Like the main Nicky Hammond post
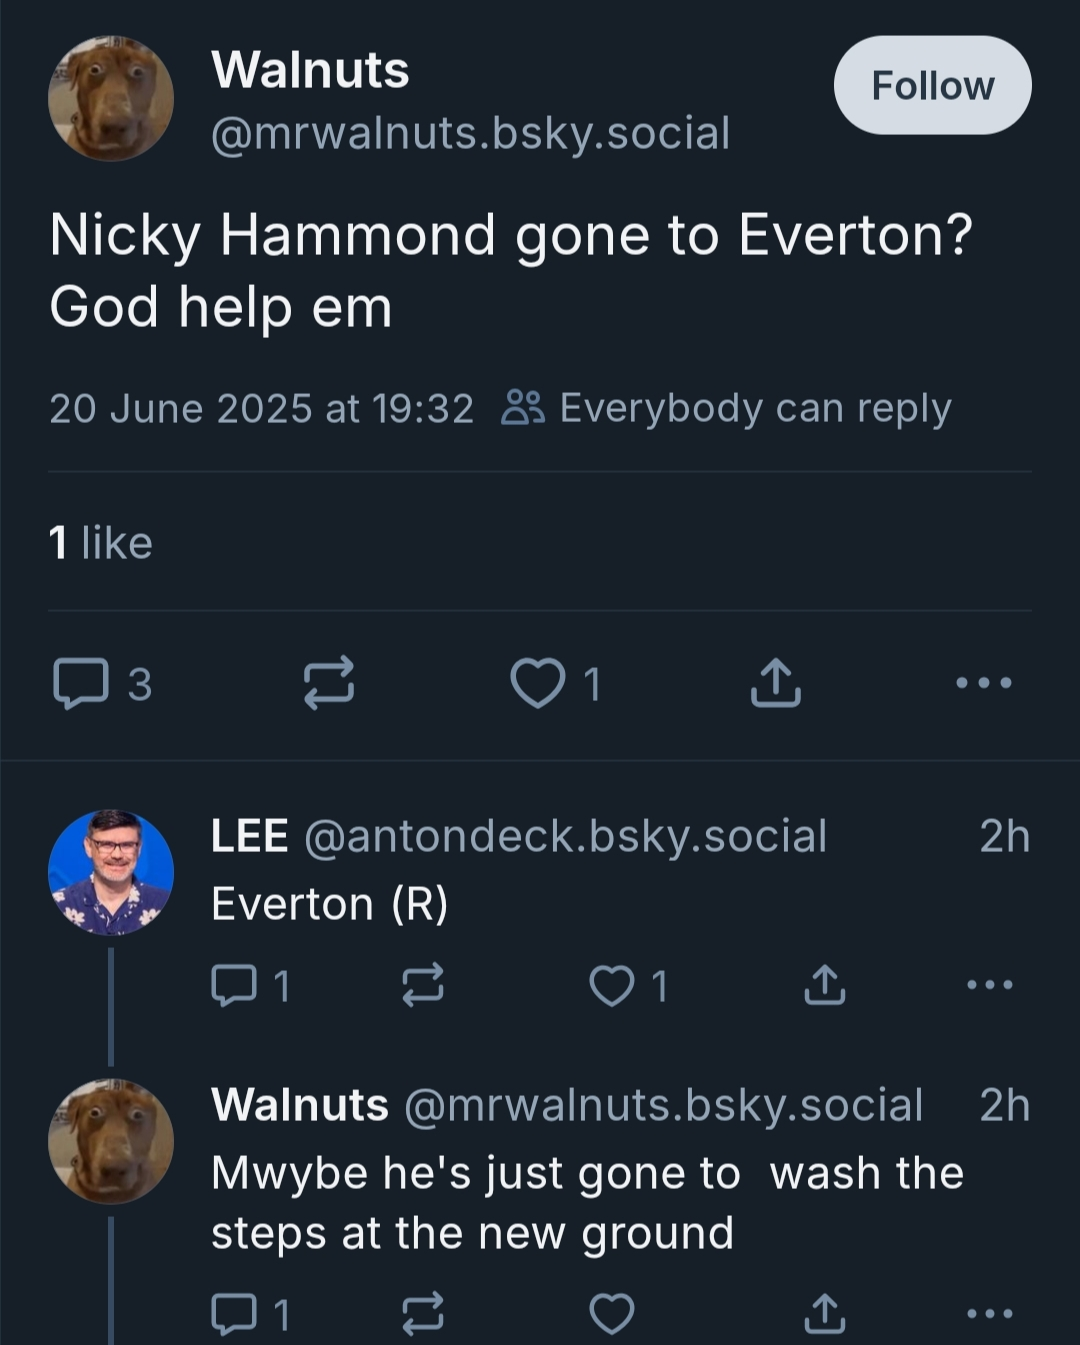 (538, 684)
